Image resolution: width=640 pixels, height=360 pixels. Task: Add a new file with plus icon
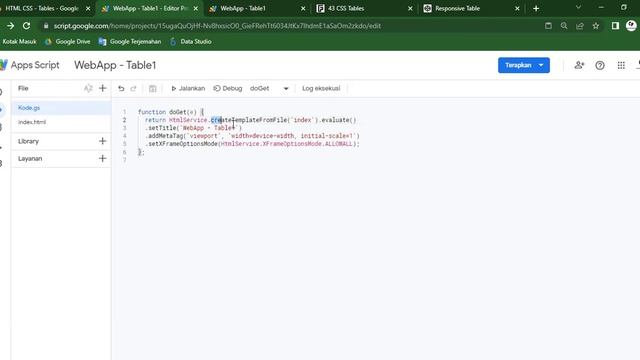pyautogui.click(x=102, y=88)
